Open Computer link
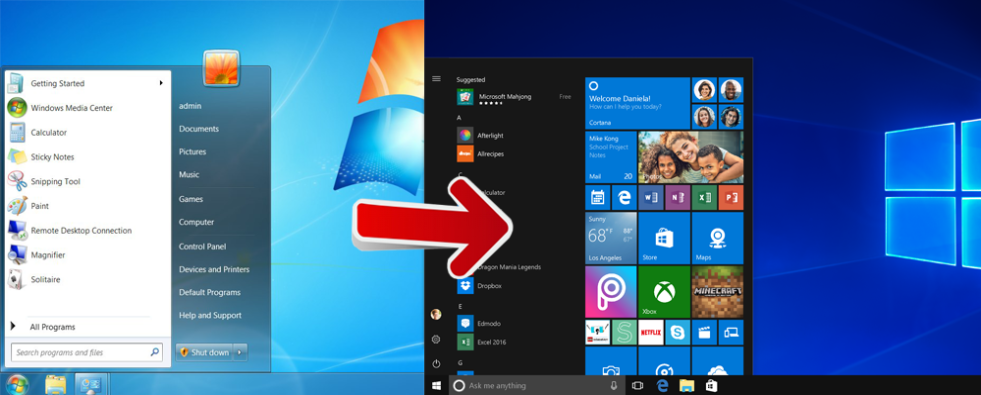 tap(196, 222)
